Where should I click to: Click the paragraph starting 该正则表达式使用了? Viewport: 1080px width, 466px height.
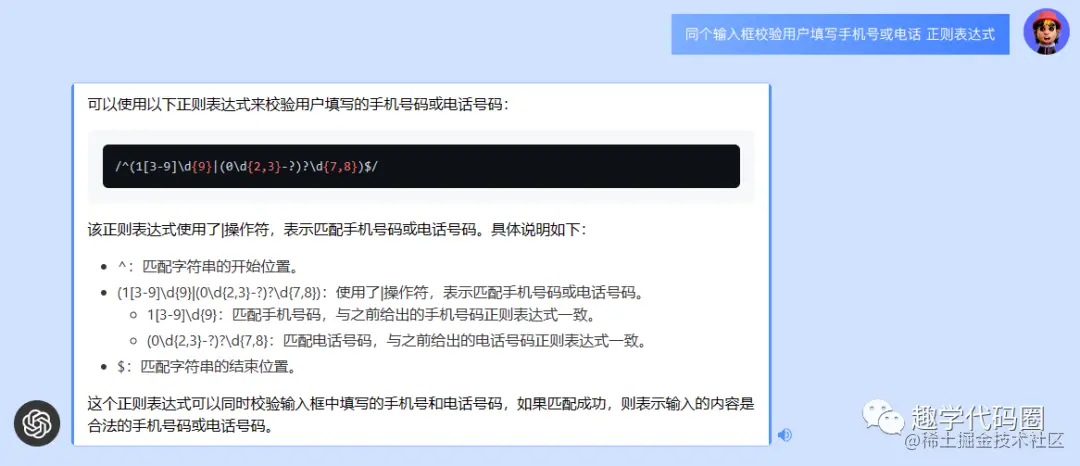point(337,229)
